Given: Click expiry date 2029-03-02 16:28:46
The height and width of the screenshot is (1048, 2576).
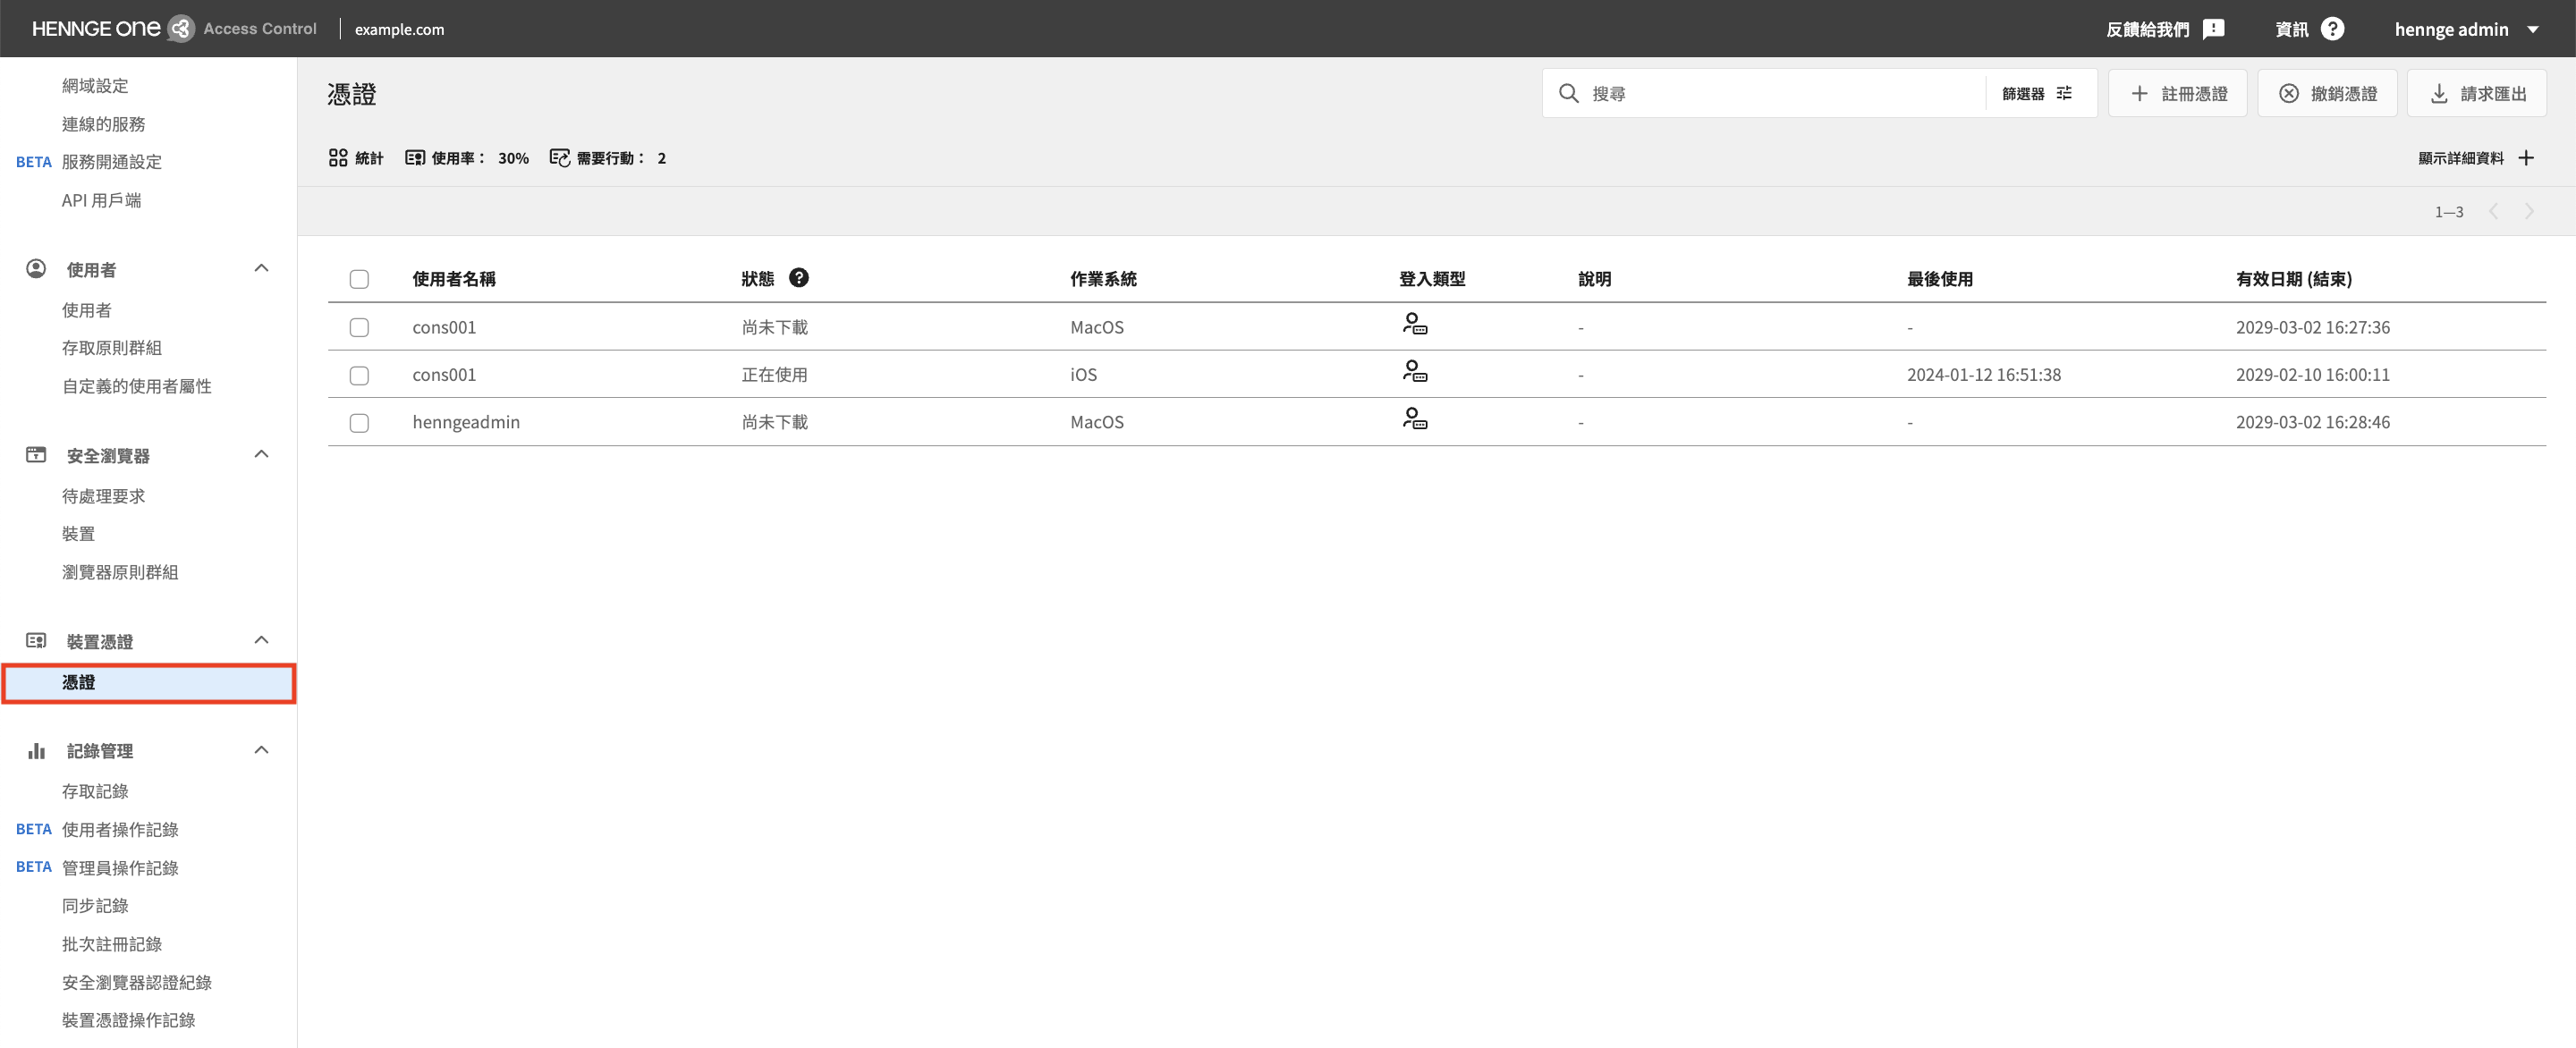Looking at the screenshot, I should 2312,422.
